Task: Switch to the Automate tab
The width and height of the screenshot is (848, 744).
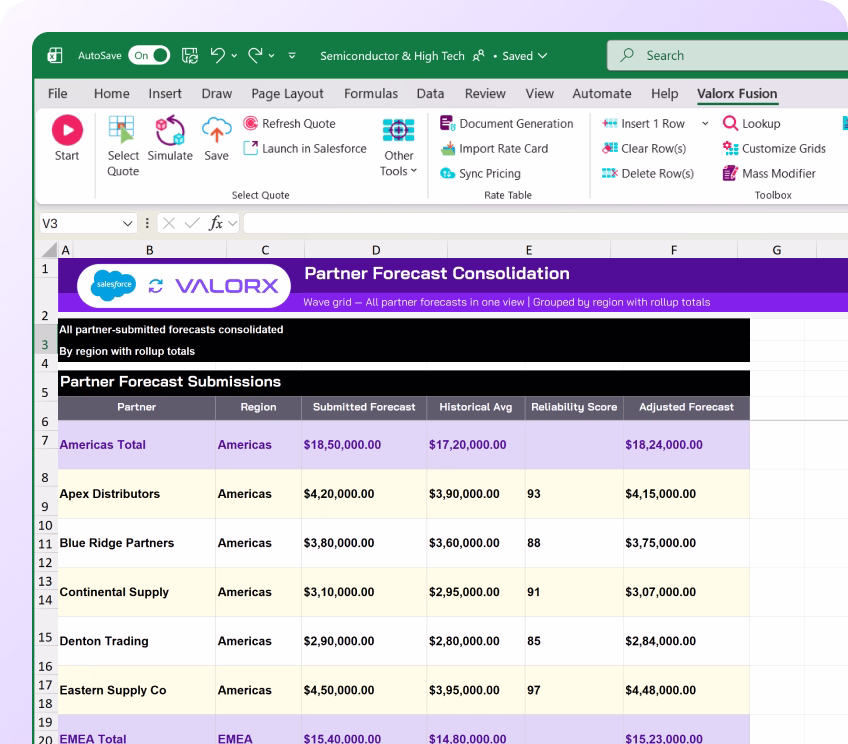Action: (602, 94)
